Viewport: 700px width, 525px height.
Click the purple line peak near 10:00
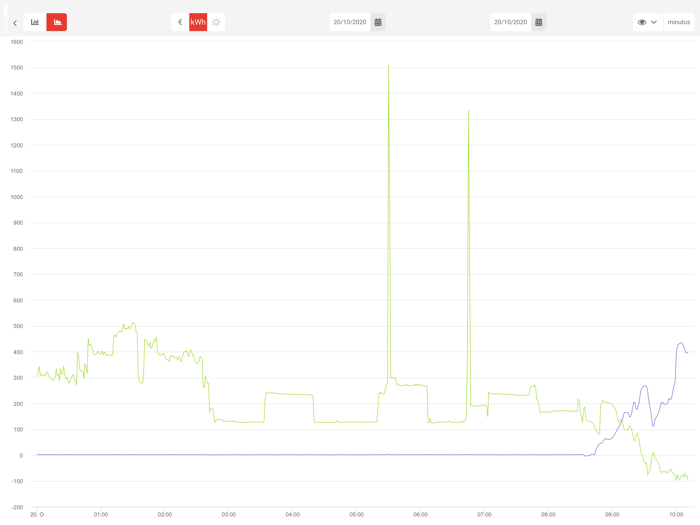tap(680, 343)
